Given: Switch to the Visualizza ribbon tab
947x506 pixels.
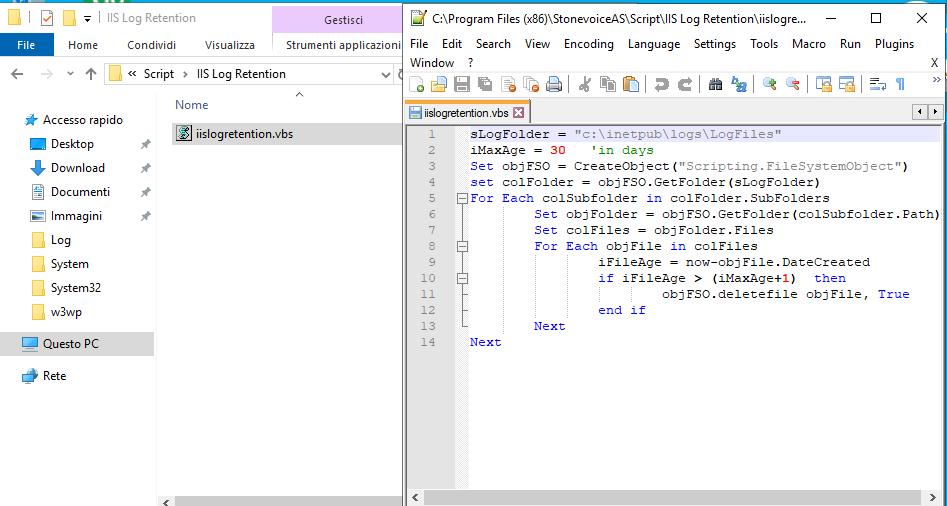Looking at the screenshot, I should coord(230,45).
